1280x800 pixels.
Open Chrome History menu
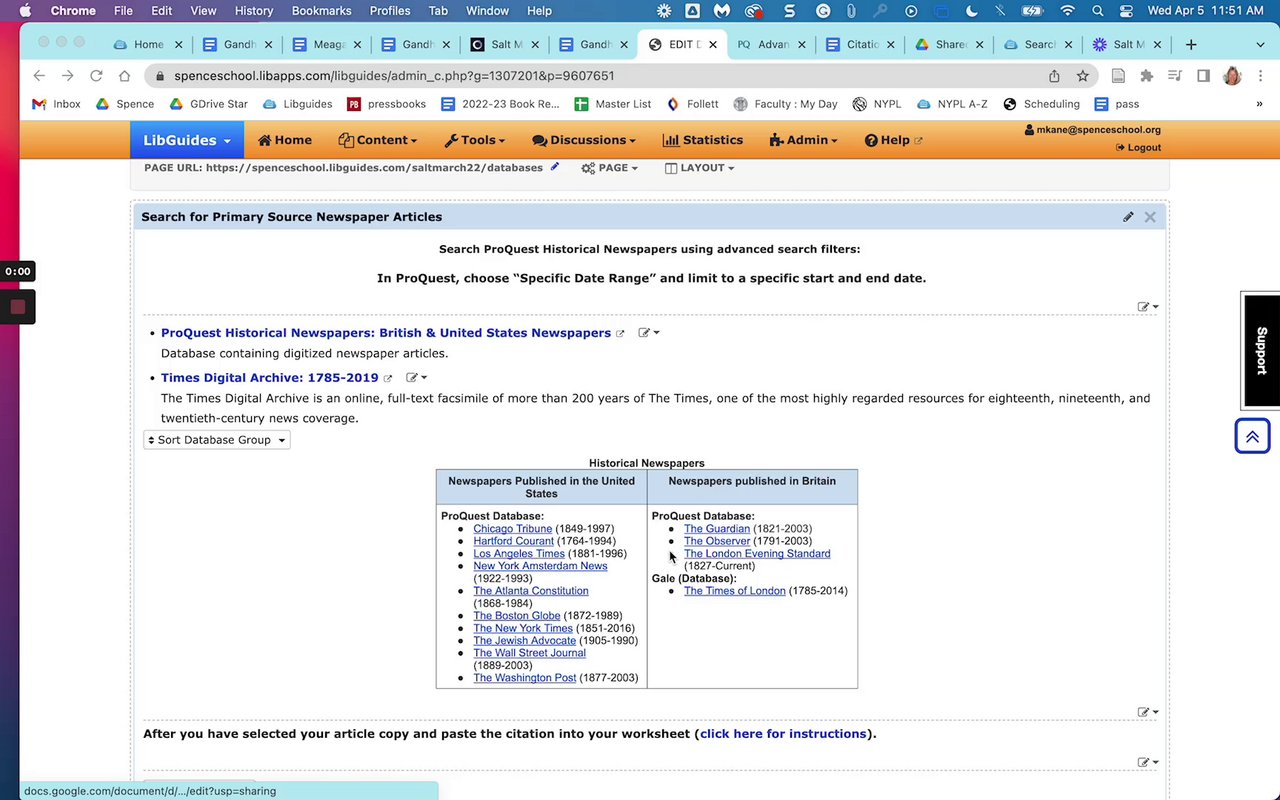[x=254, y=11]
